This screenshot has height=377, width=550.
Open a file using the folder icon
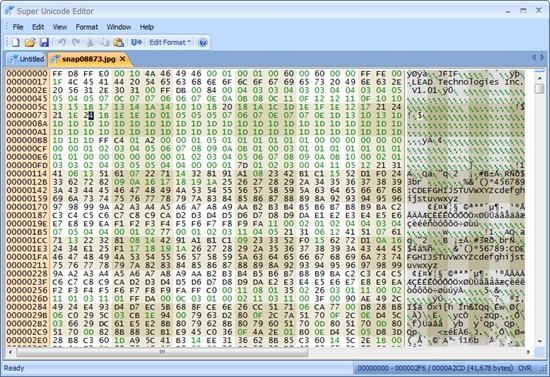[30, 42]
